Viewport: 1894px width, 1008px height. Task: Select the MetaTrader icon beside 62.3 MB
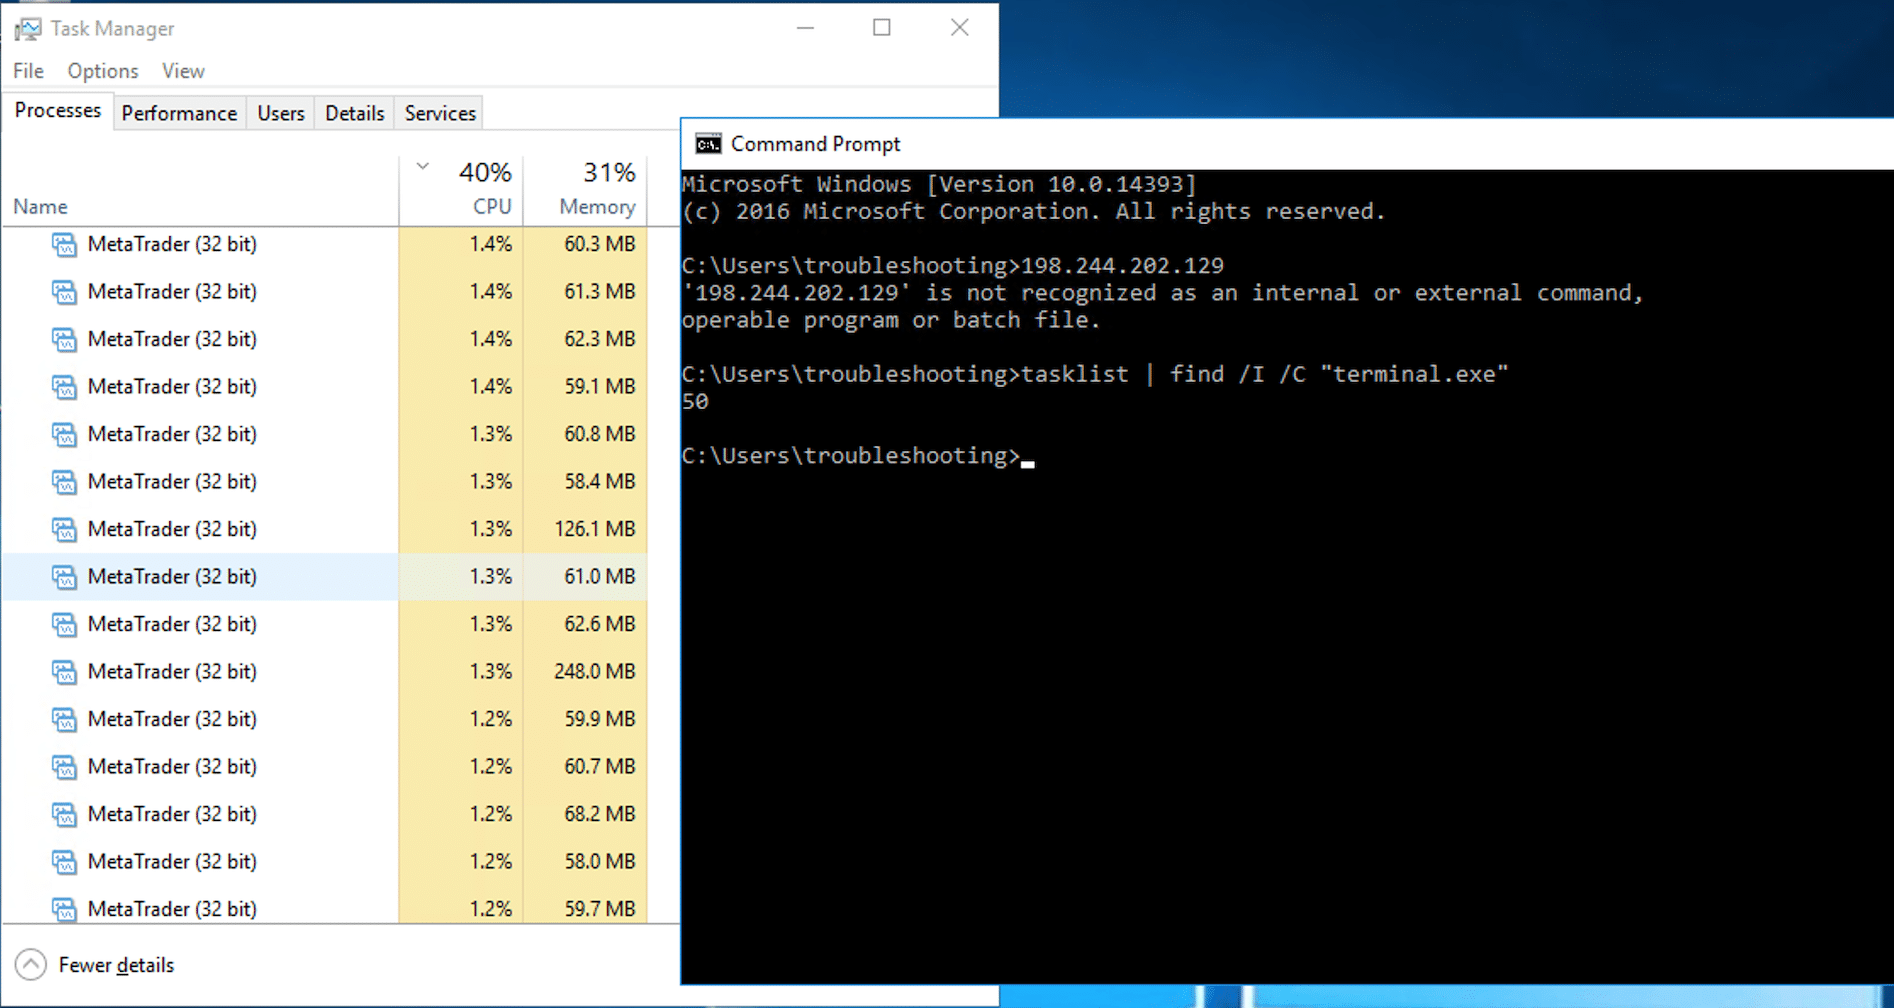coord(64,340)
